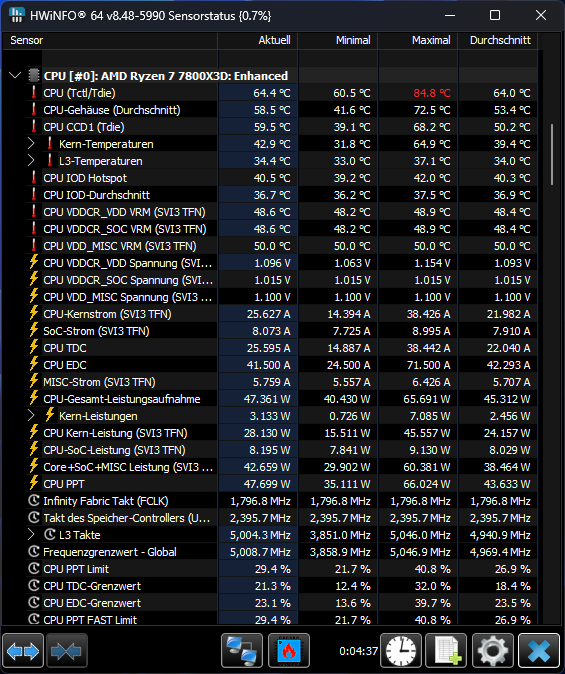Expand the L3-Temperaturen subtree
565x674 pixels.
31,160
